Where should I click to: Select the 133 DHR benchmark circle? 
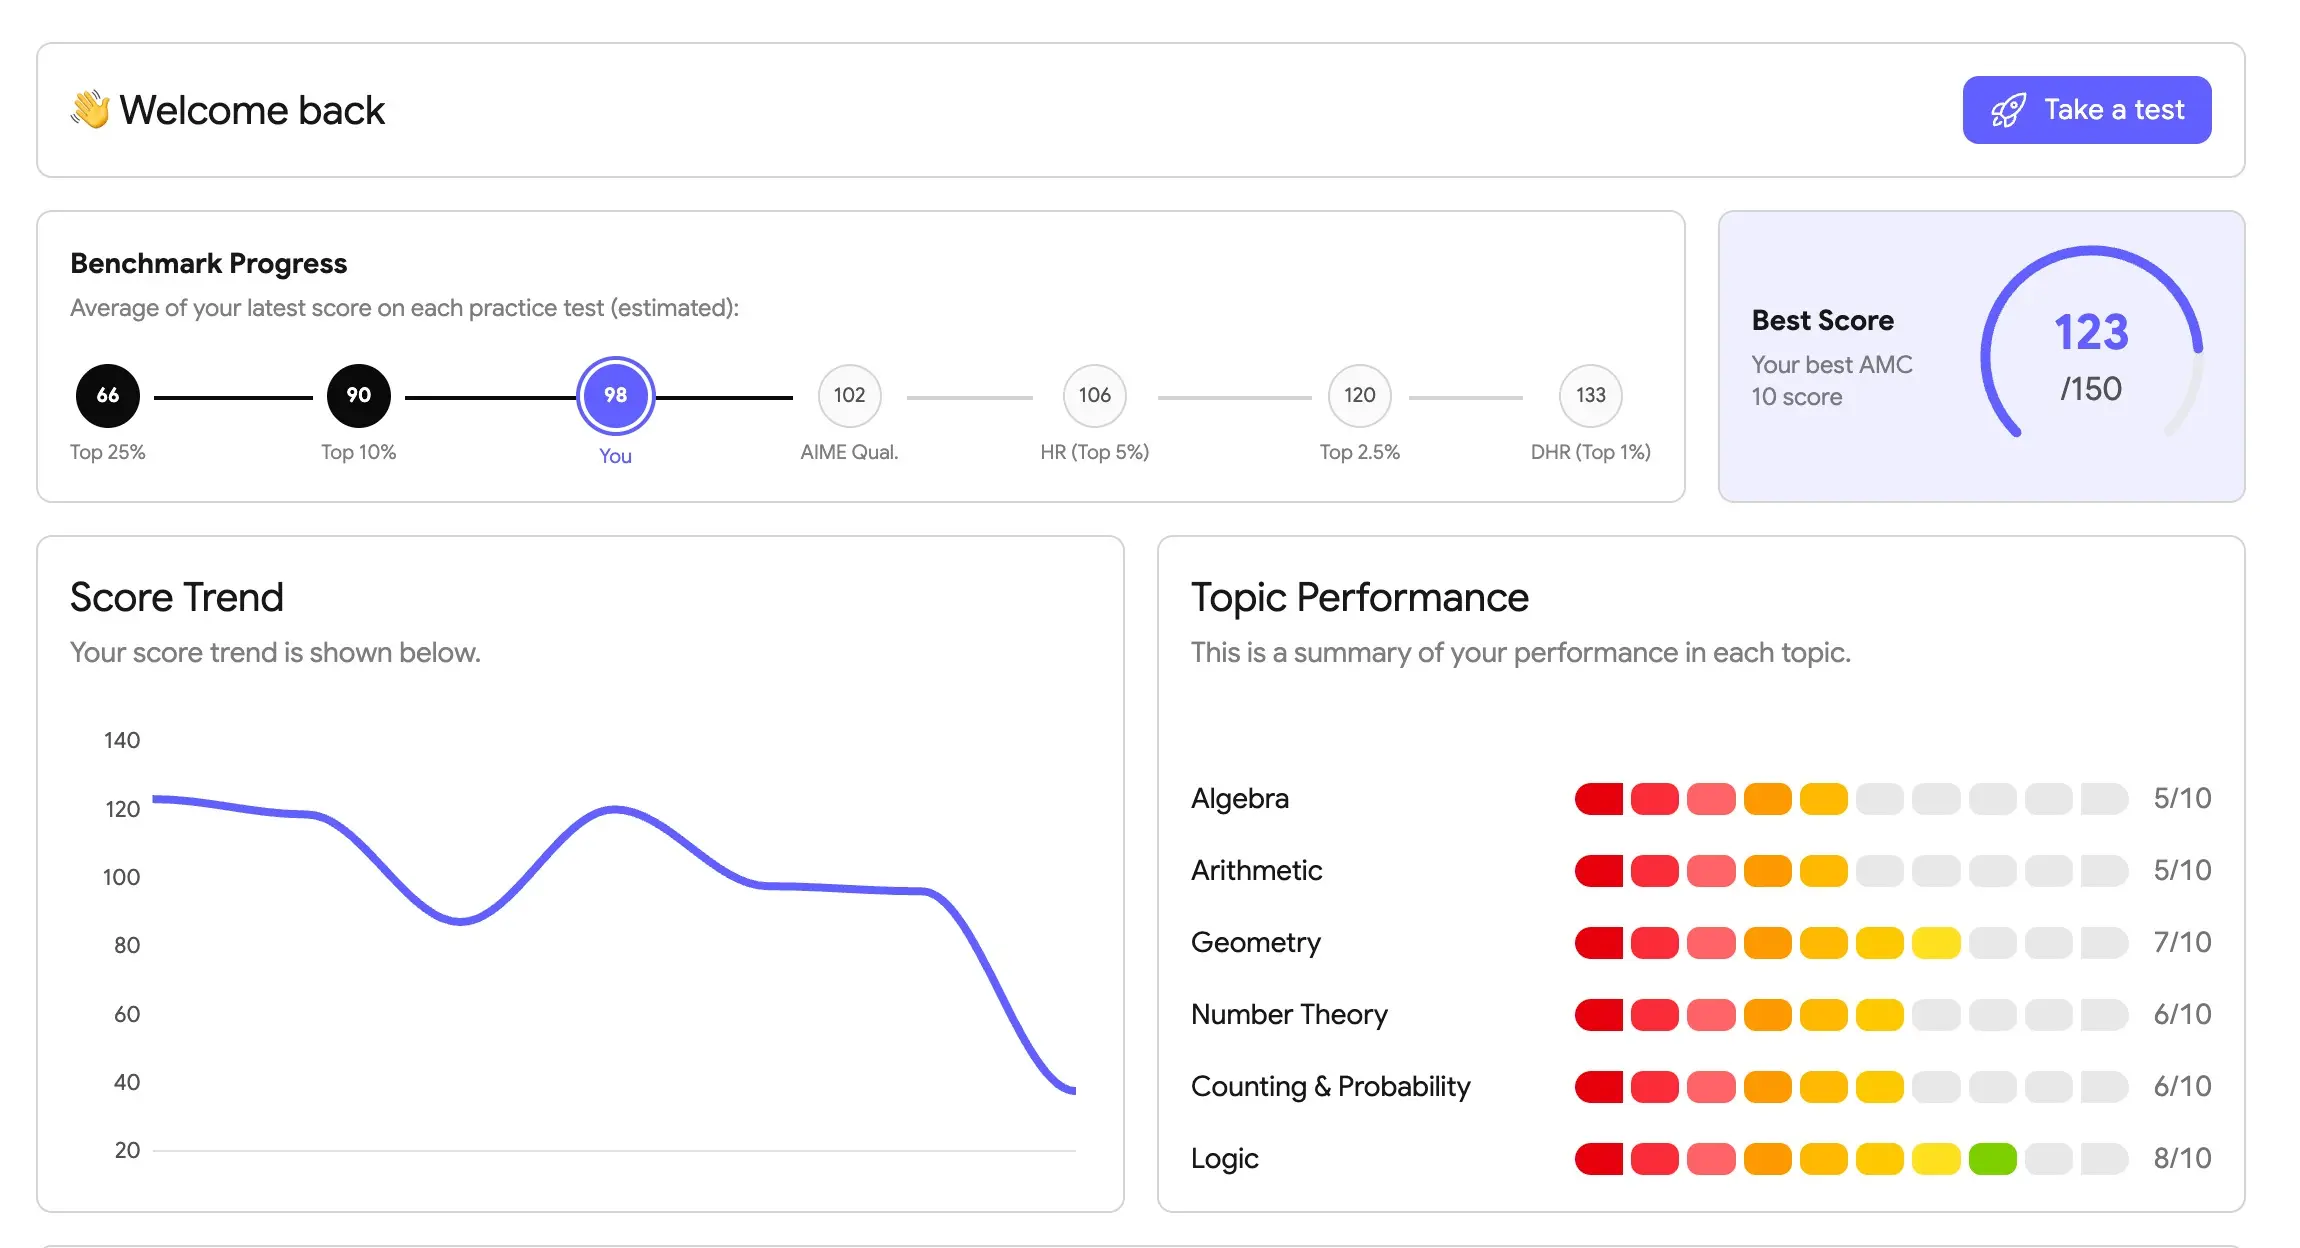click(x=1590, y=395)
